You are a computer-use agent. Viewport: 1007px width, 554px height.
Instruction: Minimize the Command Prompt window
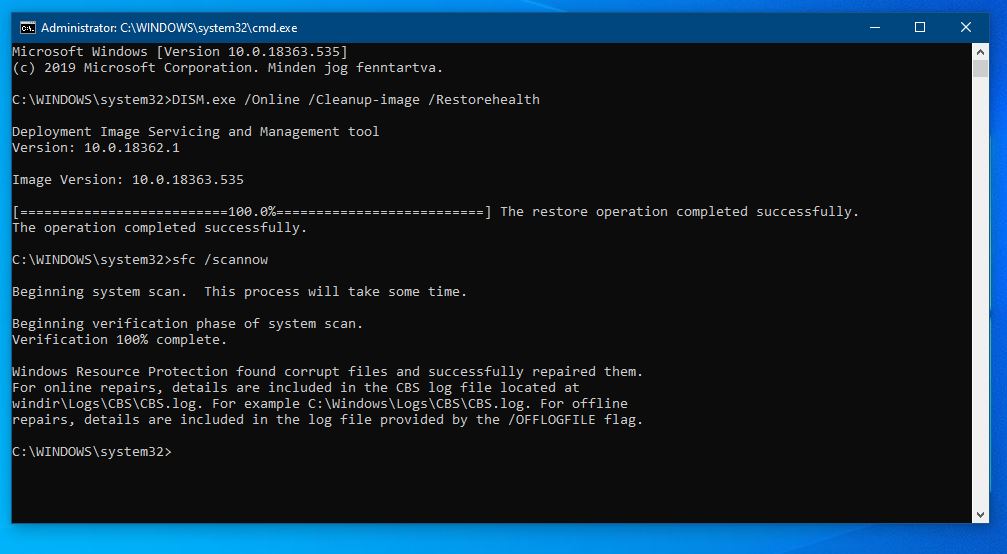[x=875, y=28]
